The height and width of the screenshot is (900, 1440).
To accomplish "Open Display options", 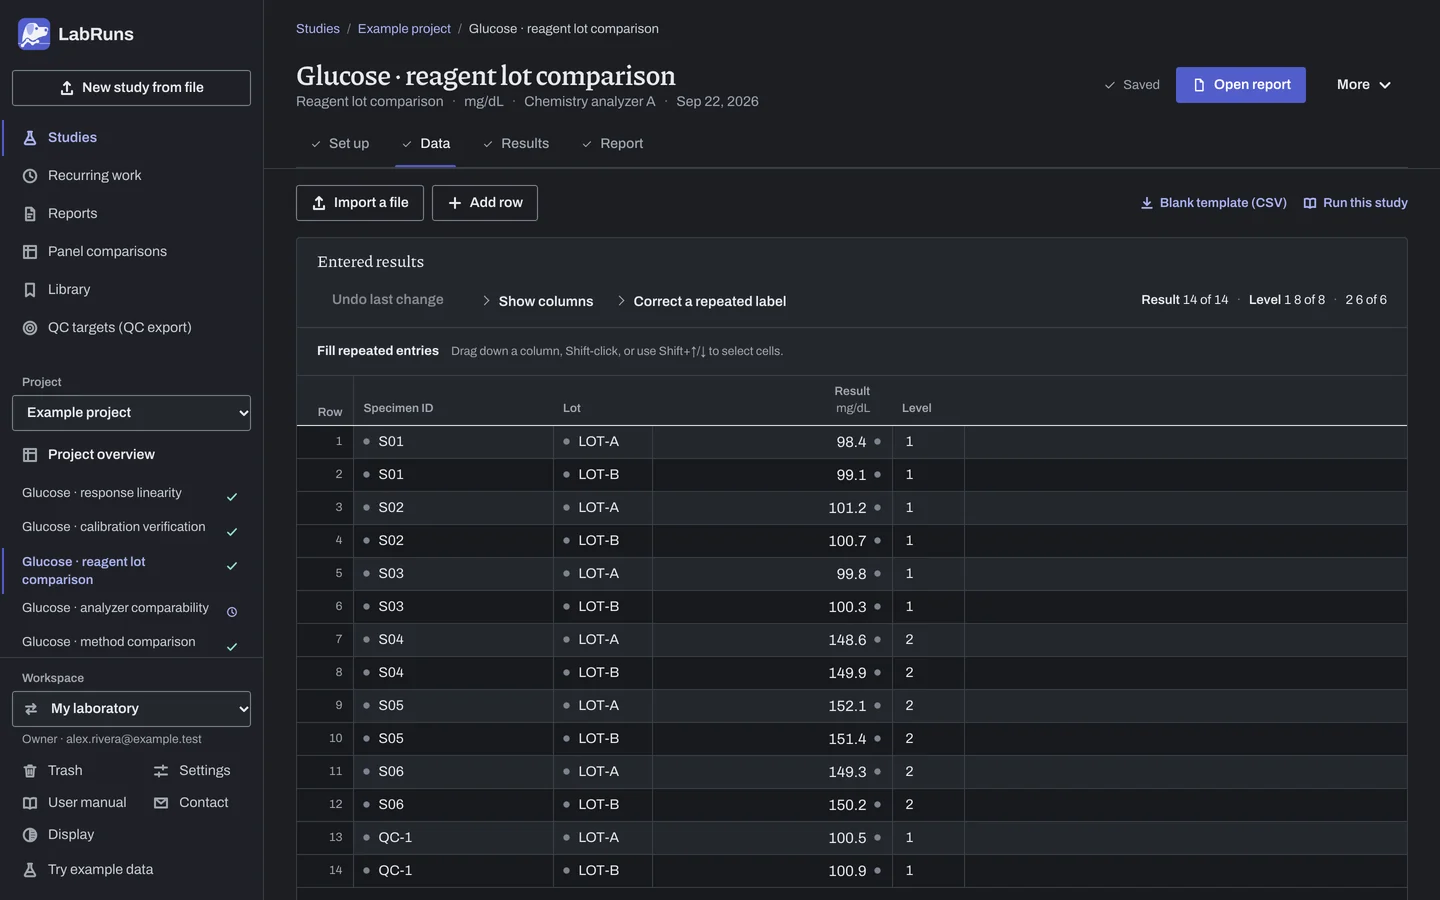I will coord(59,835).
